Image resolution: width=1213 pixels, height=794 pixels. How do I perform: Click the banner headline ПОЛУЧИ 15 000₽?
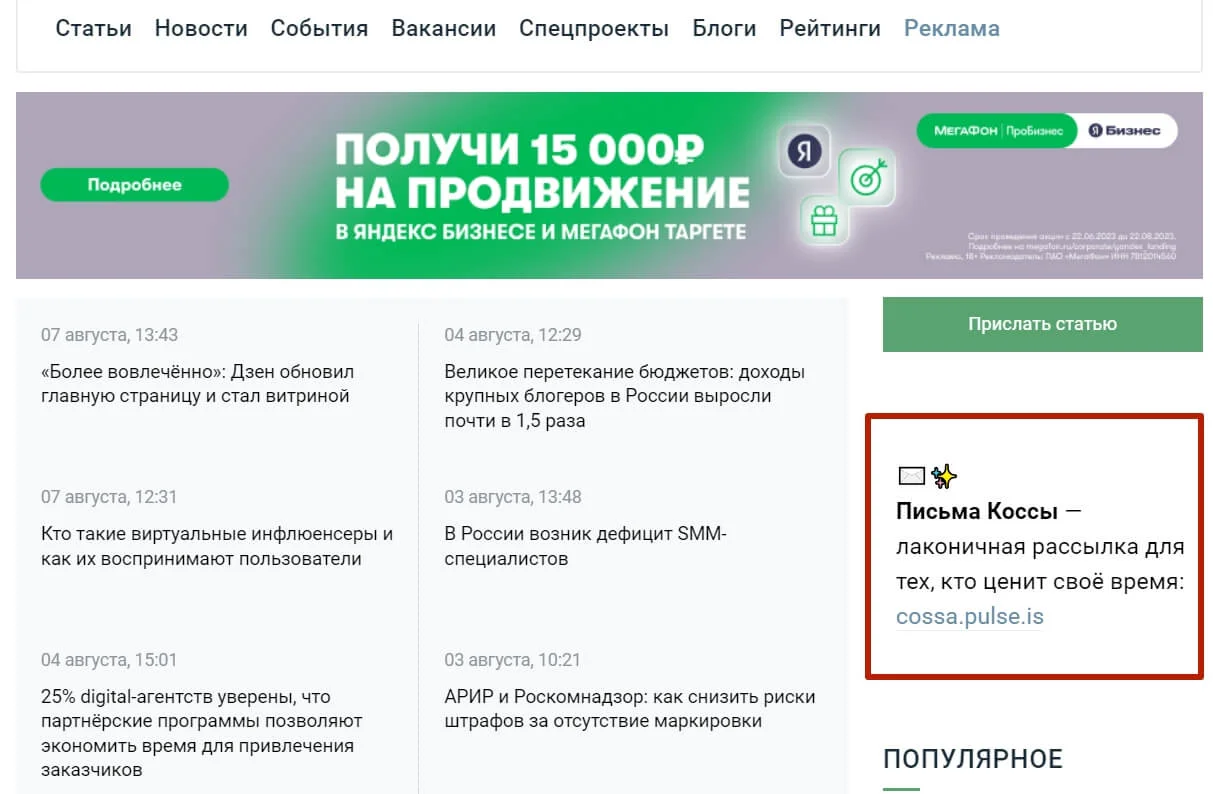518,151
